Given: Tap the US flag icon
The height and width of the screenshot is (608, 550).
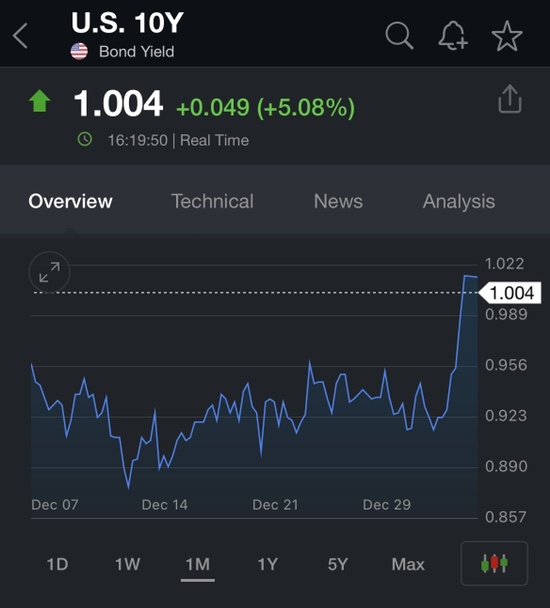Looking at the screenshot, I should [79, 52].
